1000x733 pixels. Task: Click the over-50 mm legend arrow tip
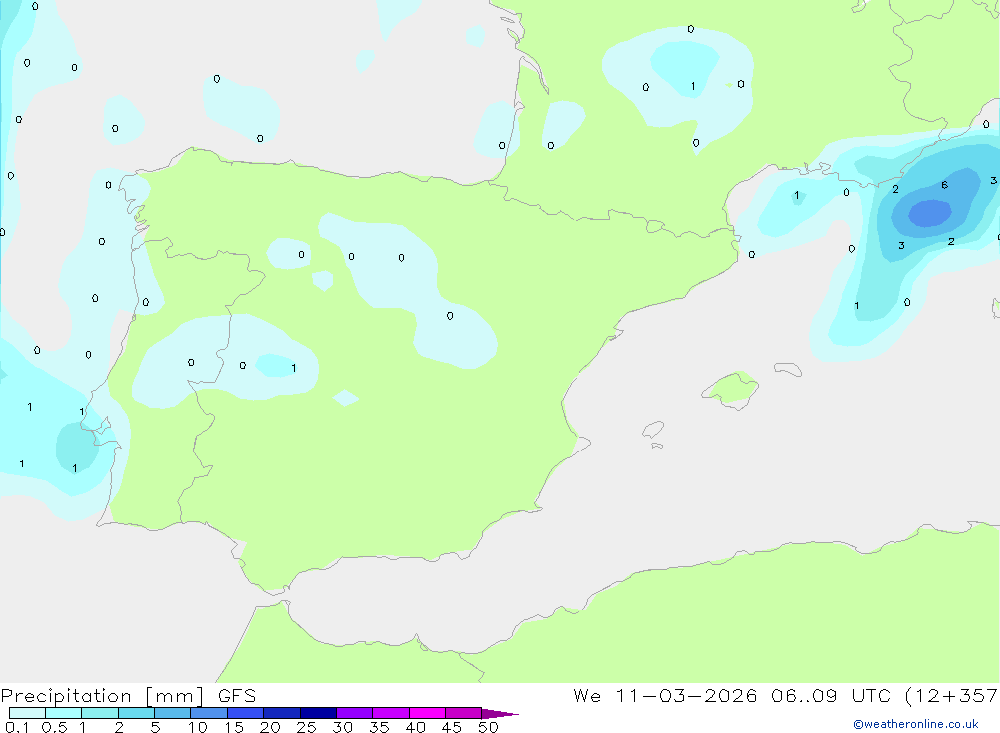[x=499, y=714]
